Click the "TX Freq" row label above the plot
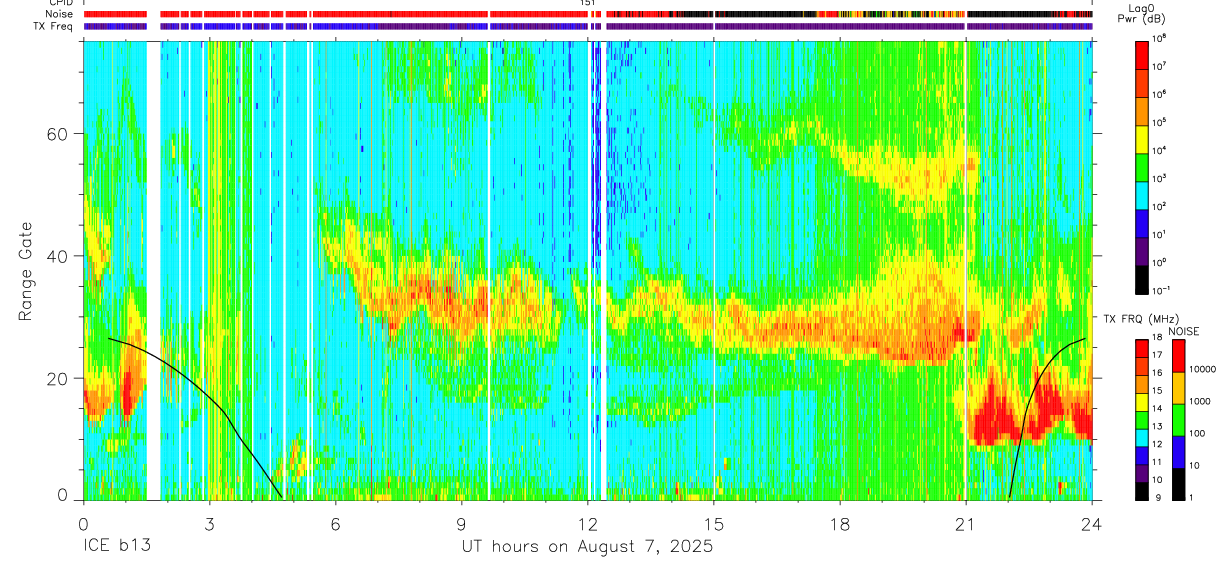The width and height of the screenshot is (1228, 567). pyautogui.click(x=54, y=26)
